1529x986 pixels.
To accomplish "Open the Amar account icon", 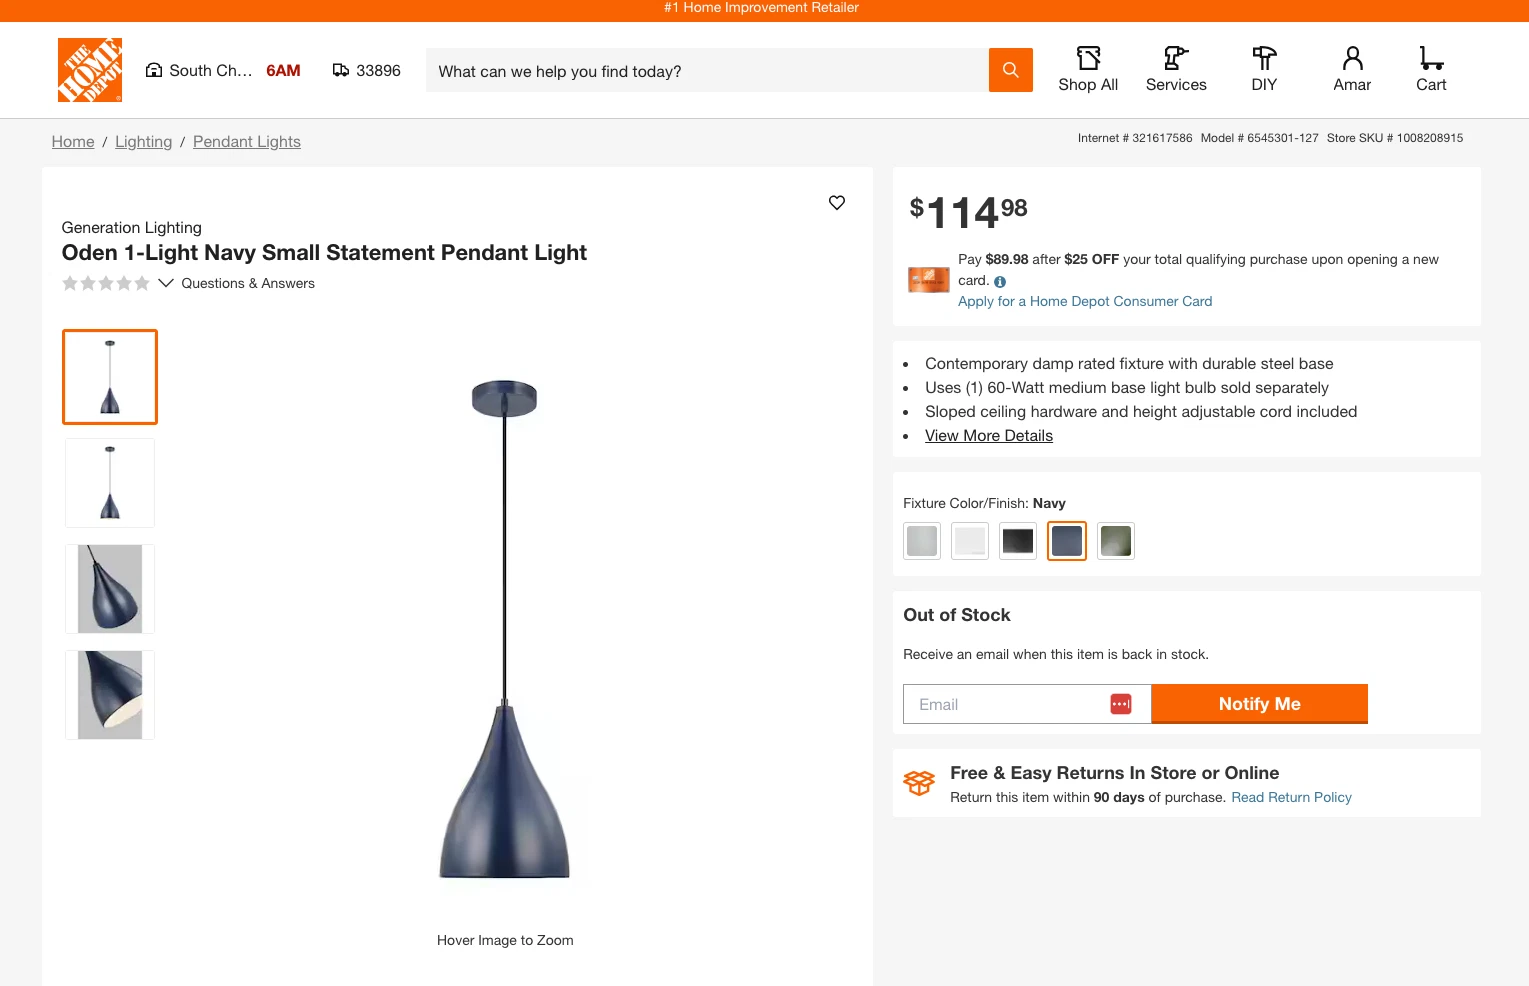I will (1352, 70).
